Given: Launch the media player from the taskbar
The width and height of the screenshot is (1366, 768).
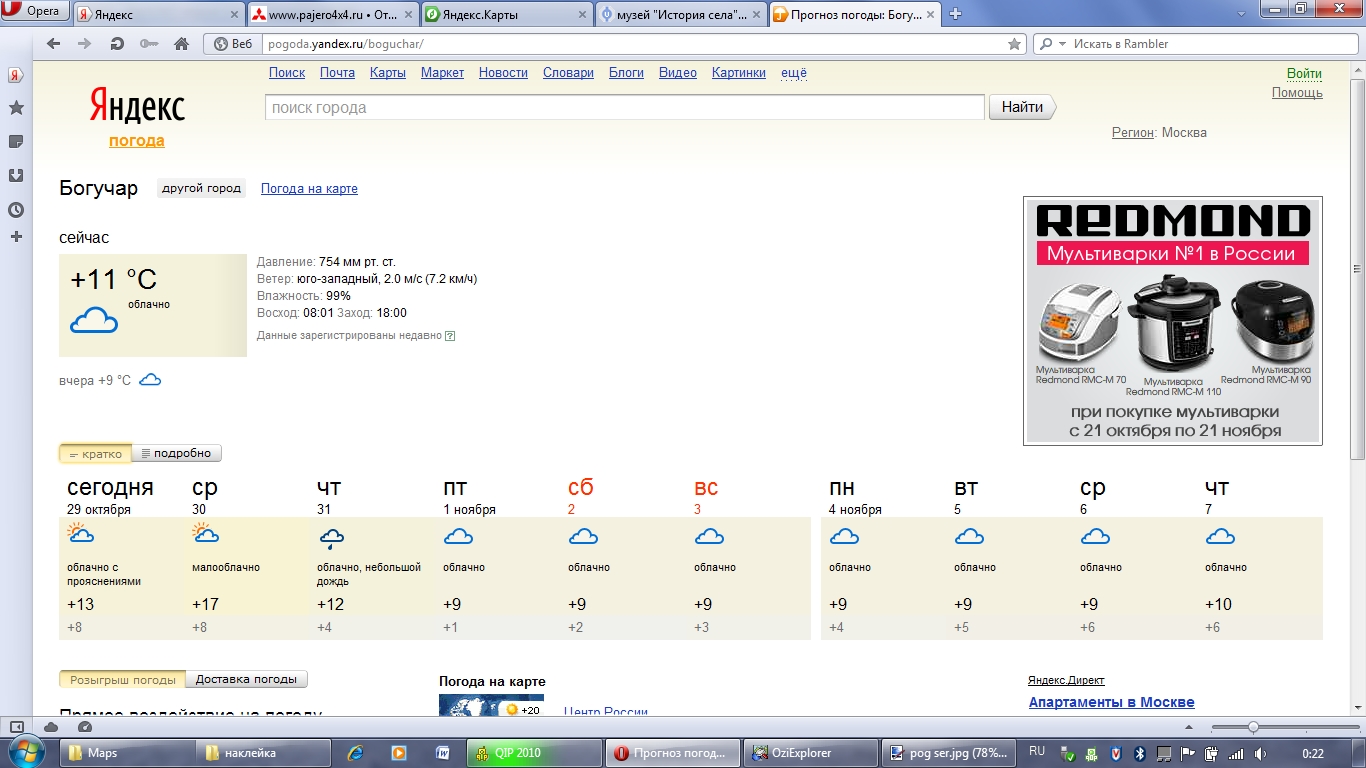Looking at the screenshot, I should [398, 752].
